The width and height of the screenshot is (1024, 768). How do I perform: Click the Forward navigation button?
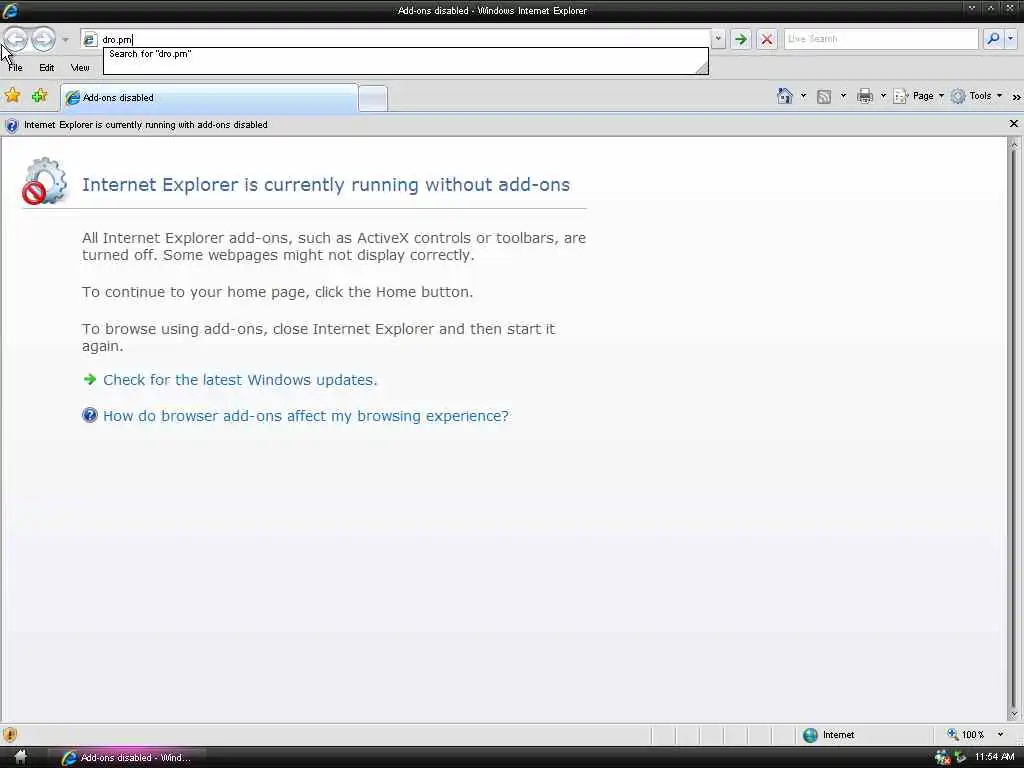(43, 39)
